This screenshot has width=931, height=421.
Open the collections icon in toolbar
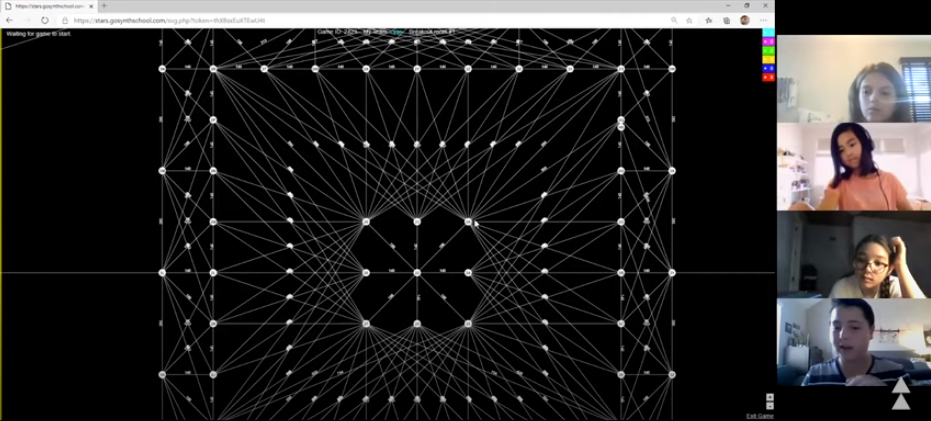727,20
